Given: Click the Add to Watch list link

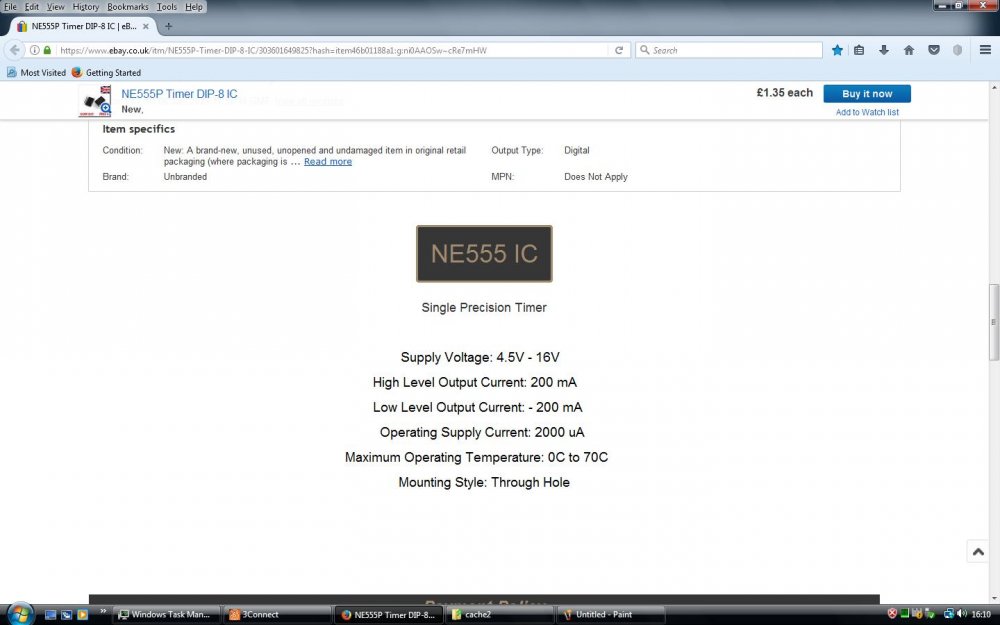Looking at the screenshot, I should coord(867,112).
